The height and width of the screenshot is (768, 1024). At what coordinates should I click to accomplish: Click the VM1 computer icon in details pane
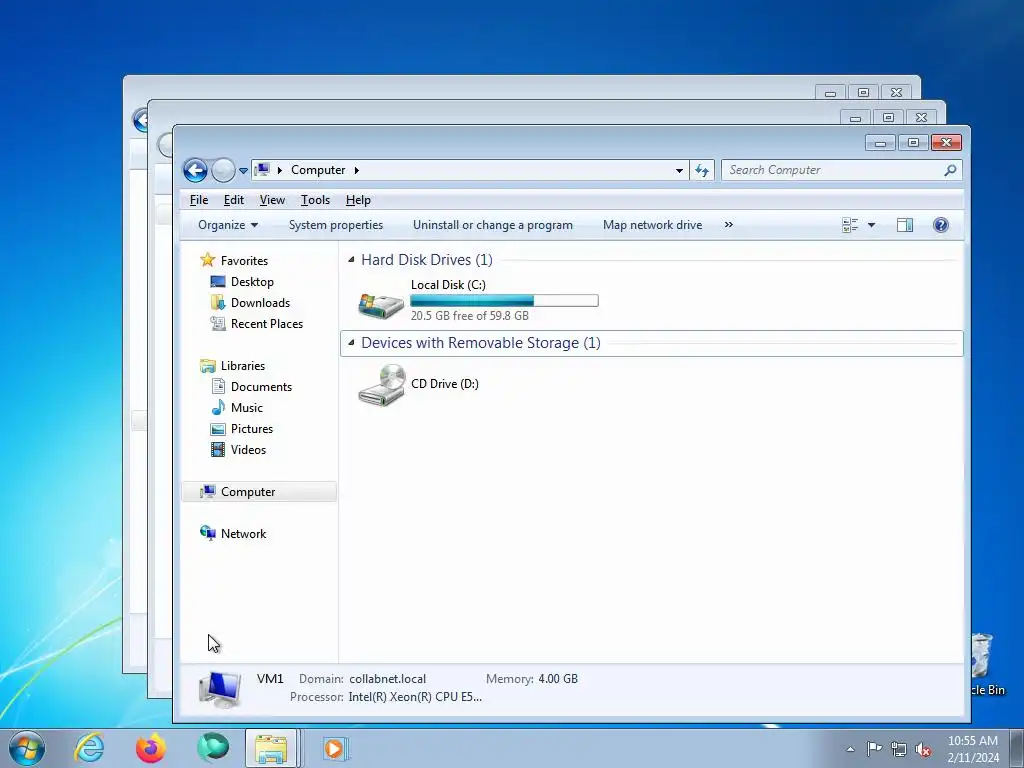[x=220, y=689]
